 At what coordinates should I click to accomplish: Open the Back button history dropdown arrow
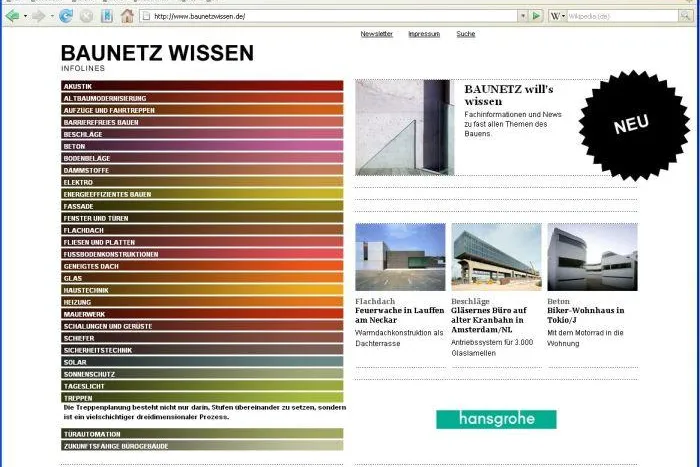(25, 16)
